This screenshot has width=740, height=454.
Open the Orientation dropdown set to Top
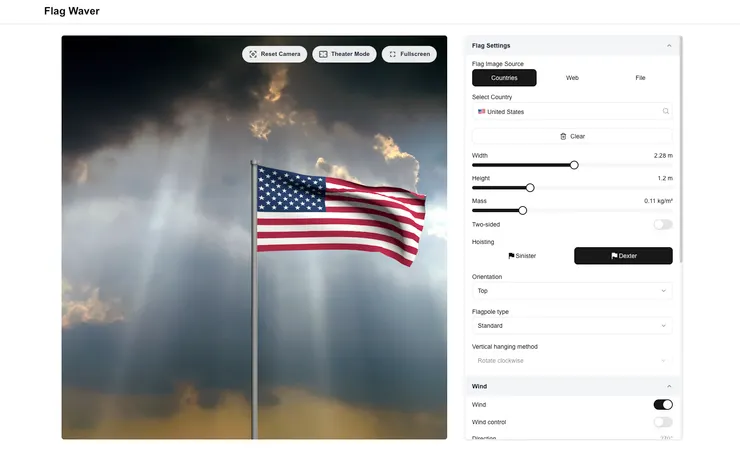(572, 291)
